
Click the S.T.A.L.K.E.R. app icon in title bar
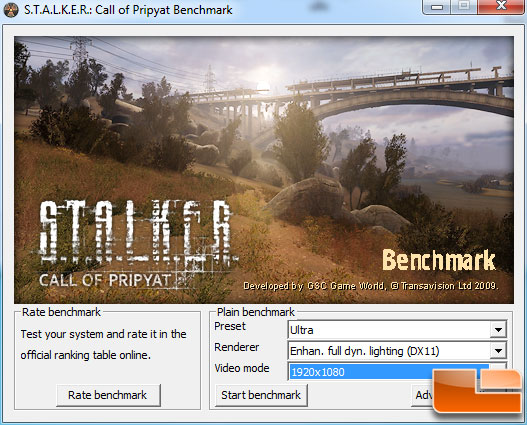tap(10, 10)
